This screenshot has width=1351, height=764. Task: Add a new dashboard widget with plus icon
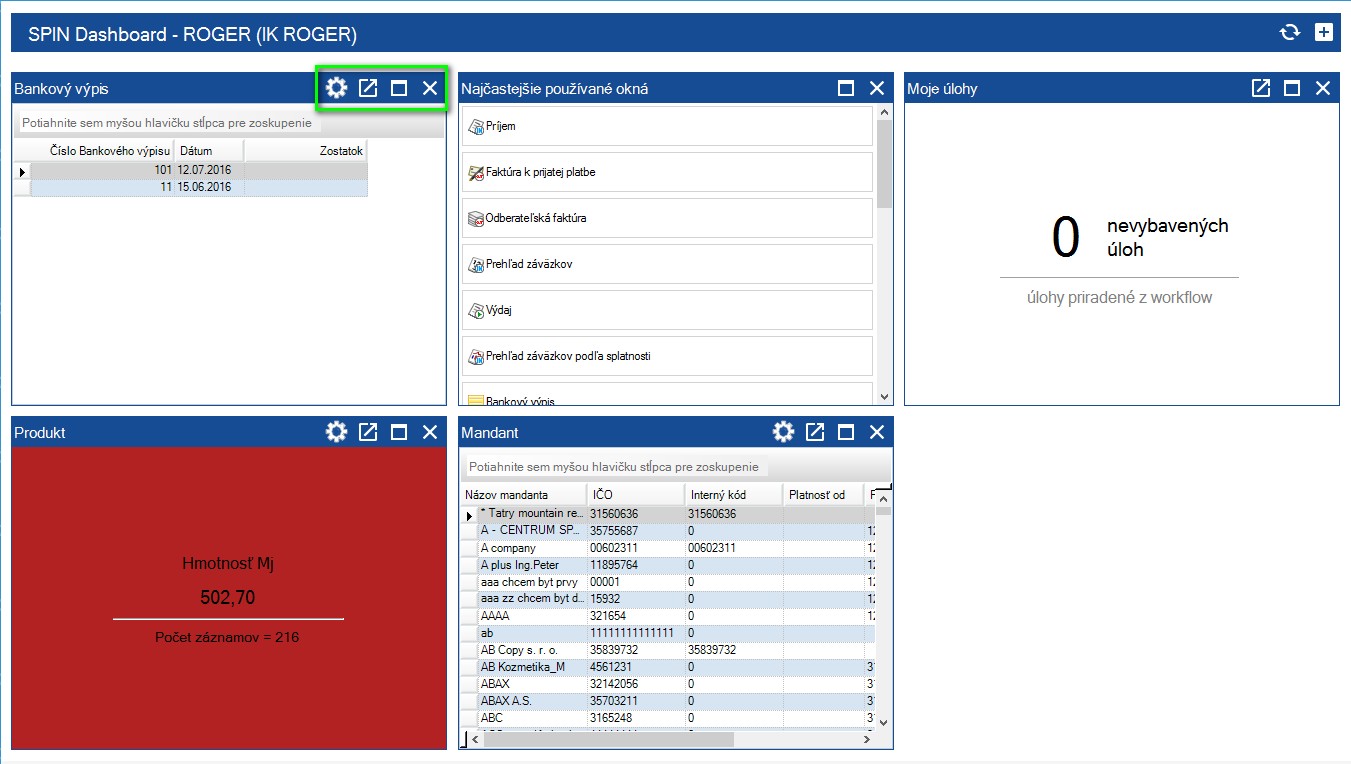tap(1323, 33)
